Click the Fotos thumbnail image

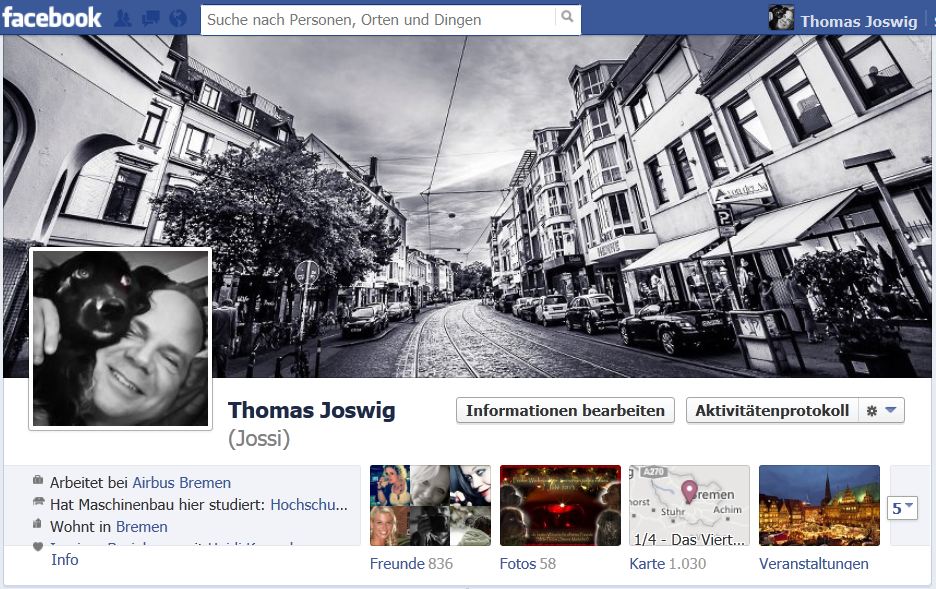pos(560,505)
